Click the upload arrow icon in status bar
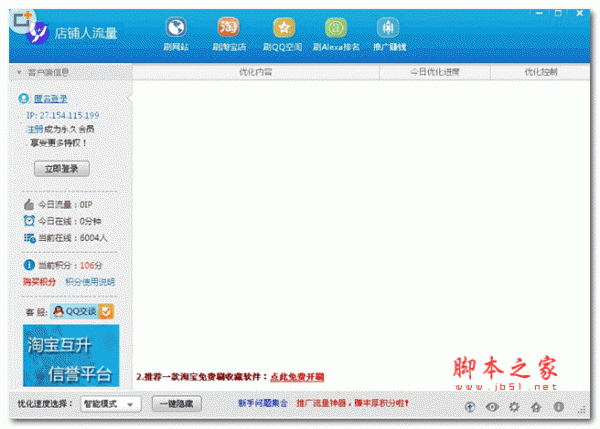Image resolution: width=600 pixels, height=429 pixels. (x=470, y=407)
